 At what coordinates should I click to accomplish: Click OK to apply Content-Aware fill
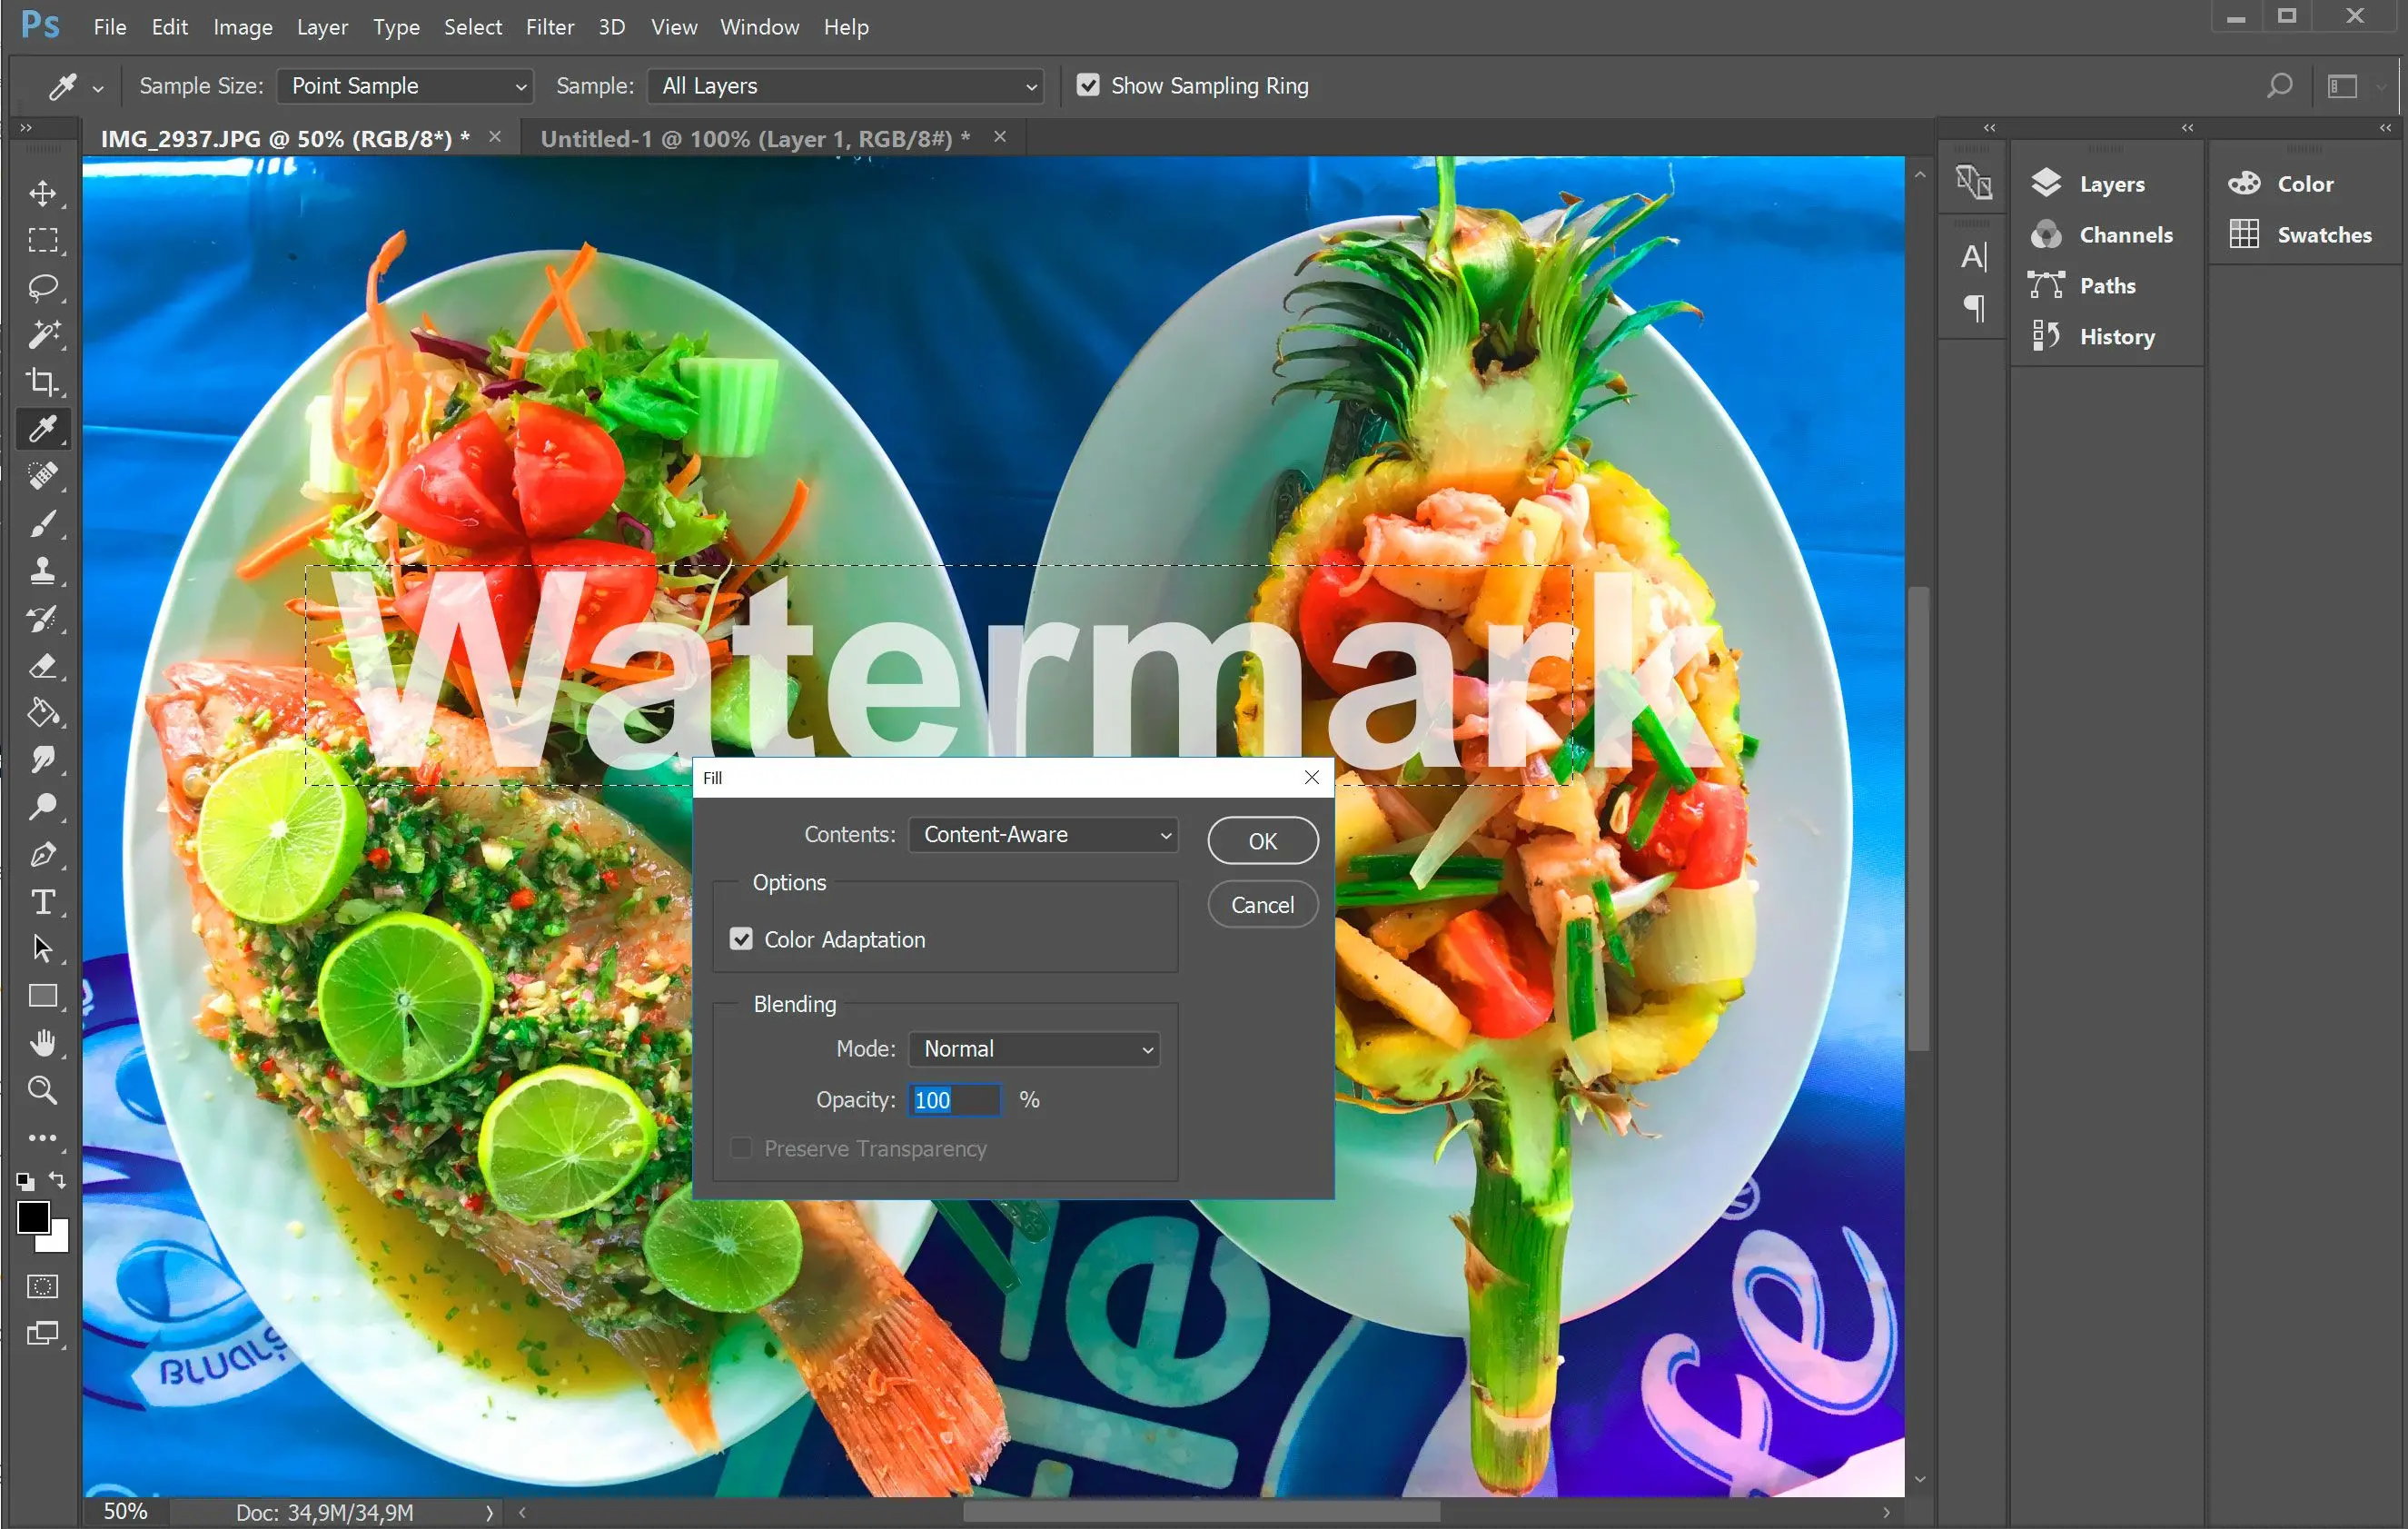tap(1260, 839)
